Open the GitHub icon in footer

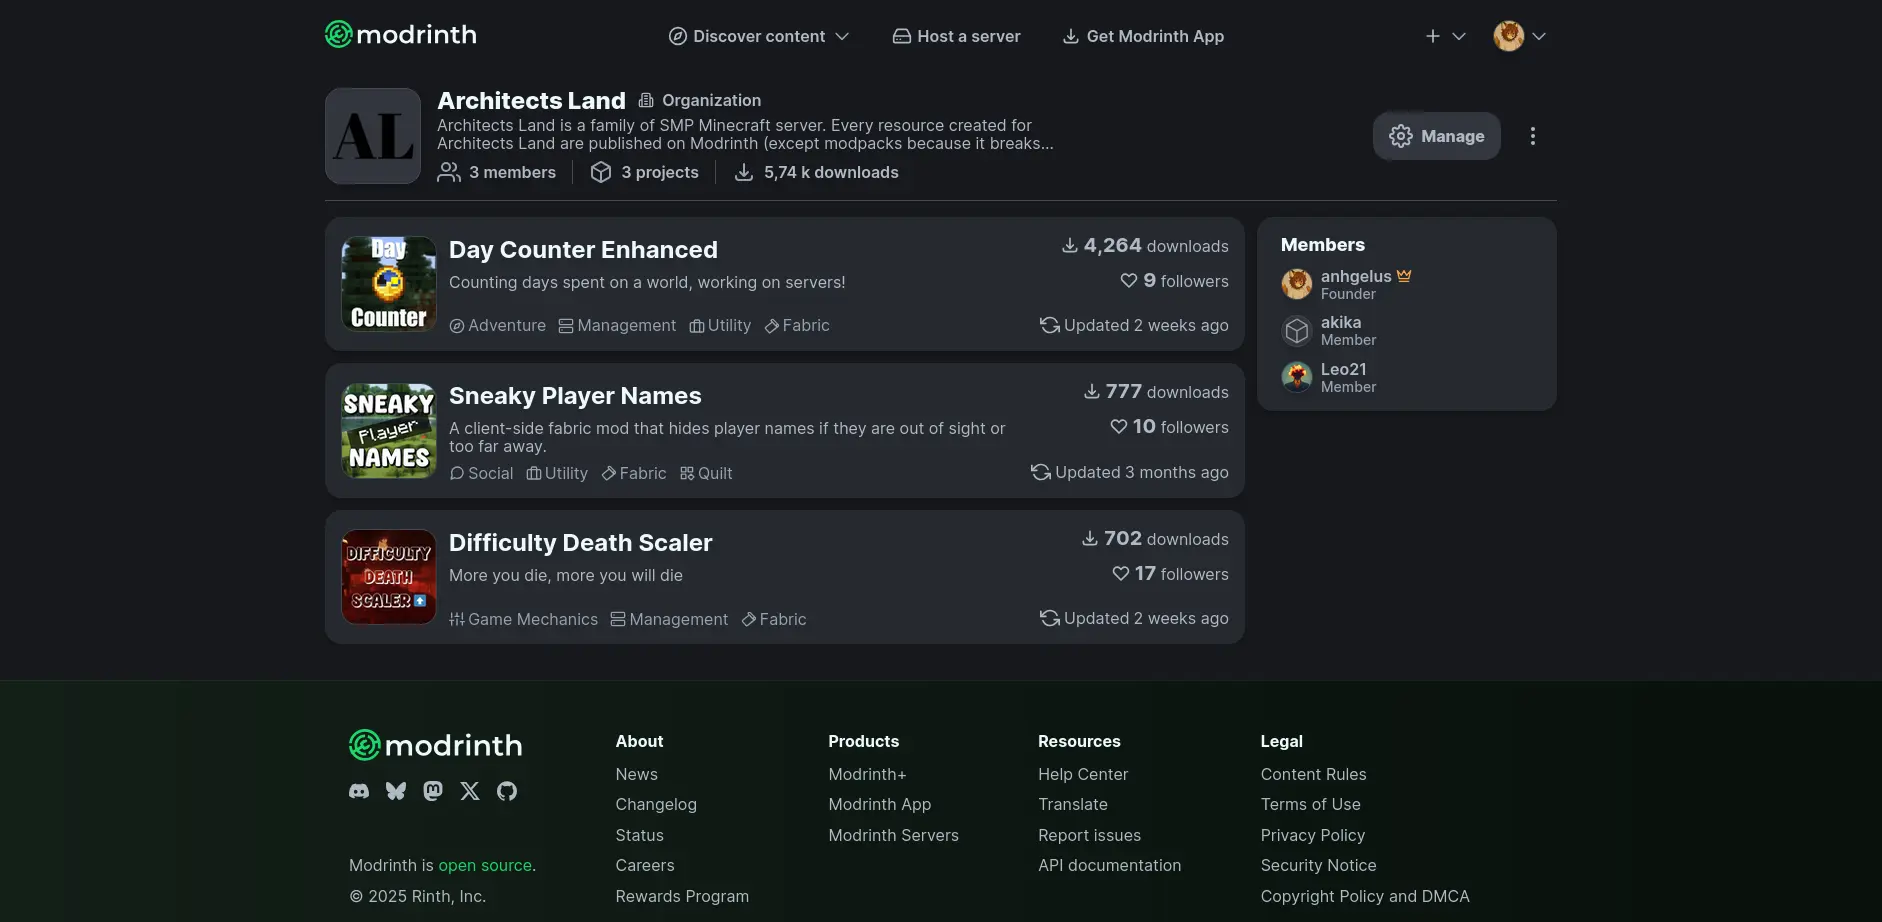click(x=507, y=791)
